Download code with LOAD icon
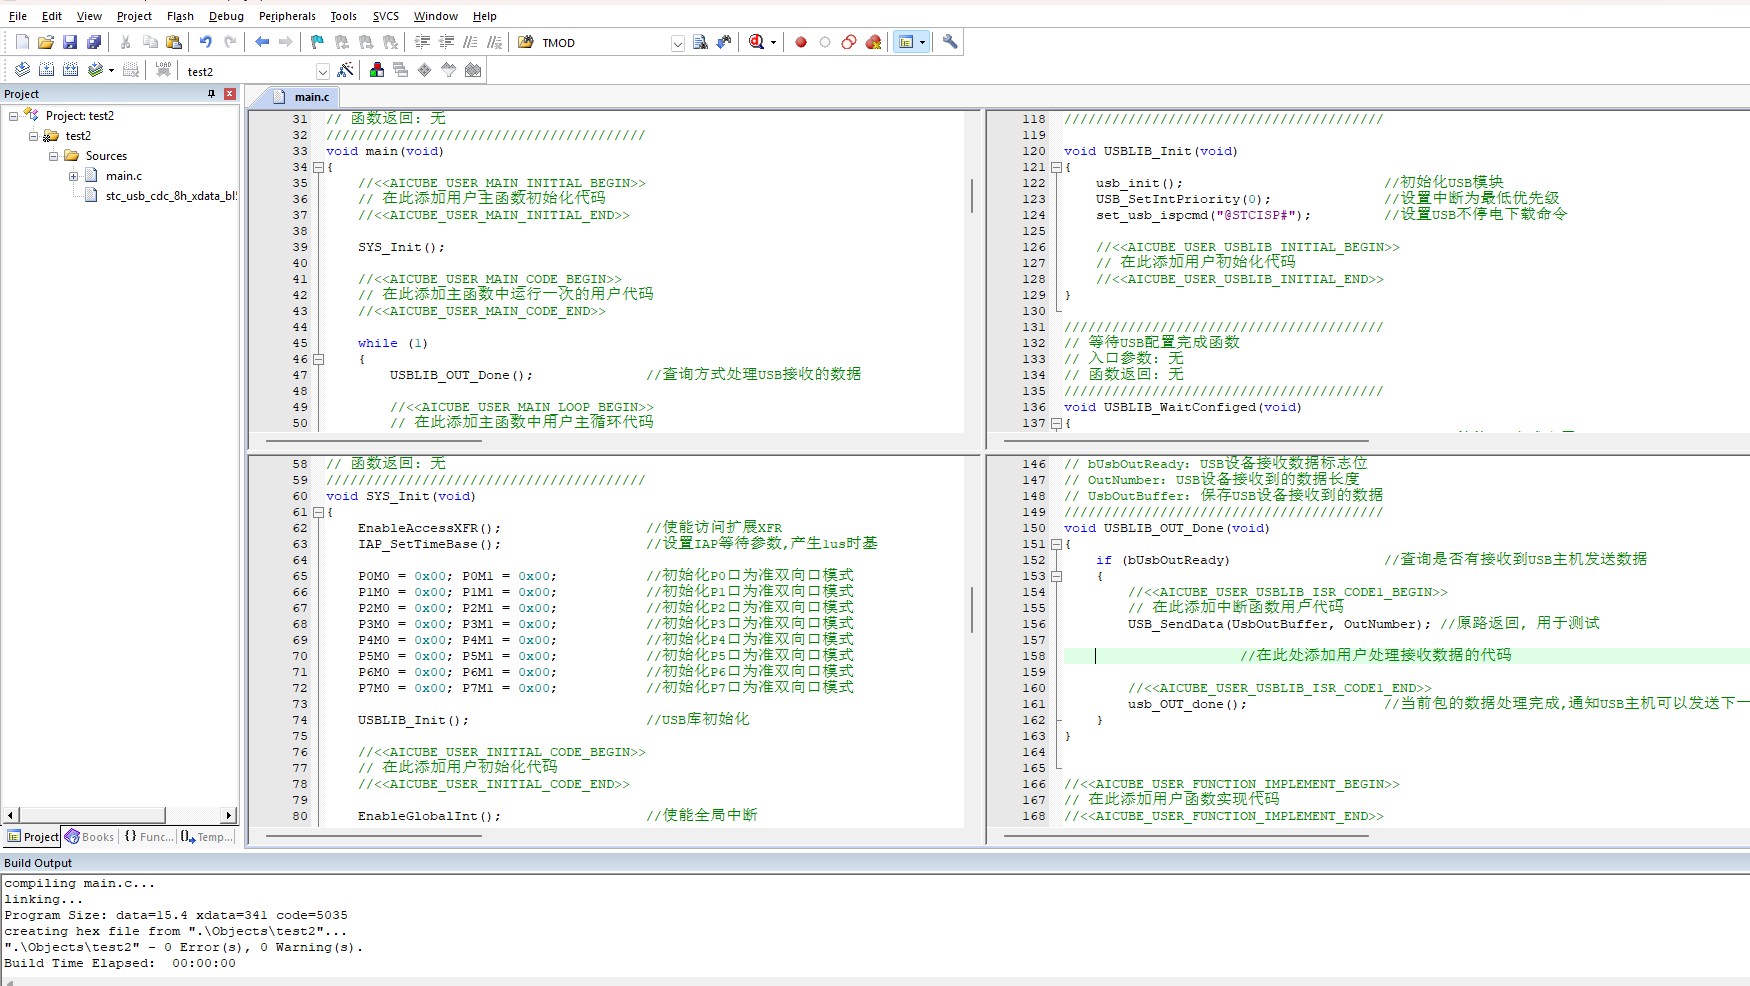The width and height of the screenshot is (1750, 986). click(x=163, y=70)
